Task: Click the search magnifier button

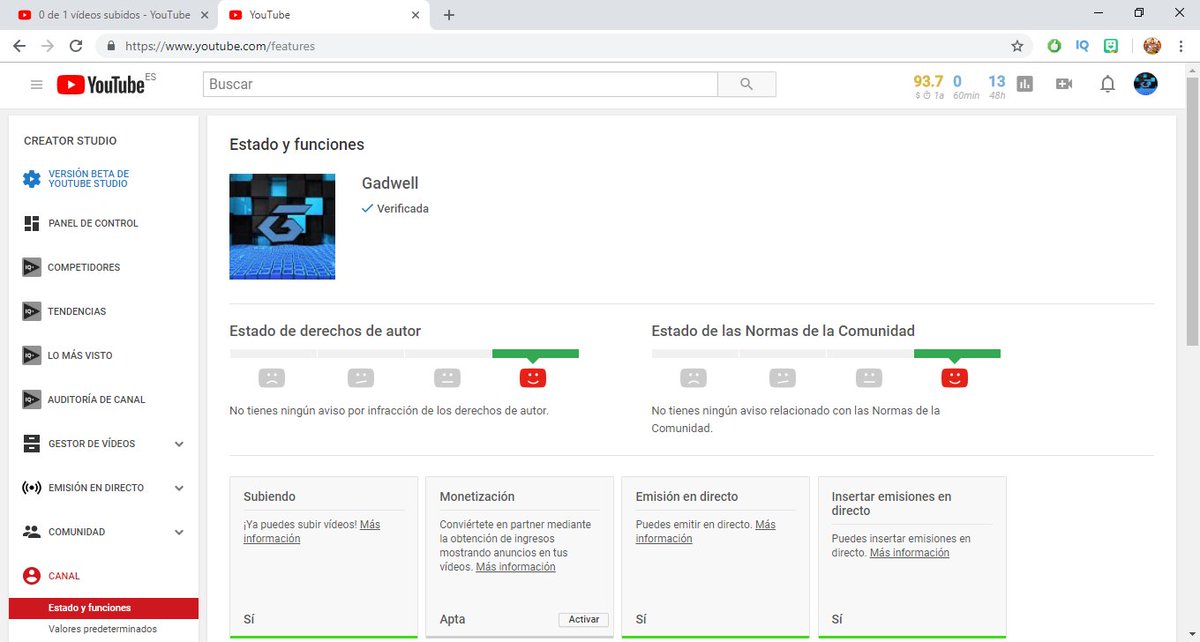Action: 746,85
